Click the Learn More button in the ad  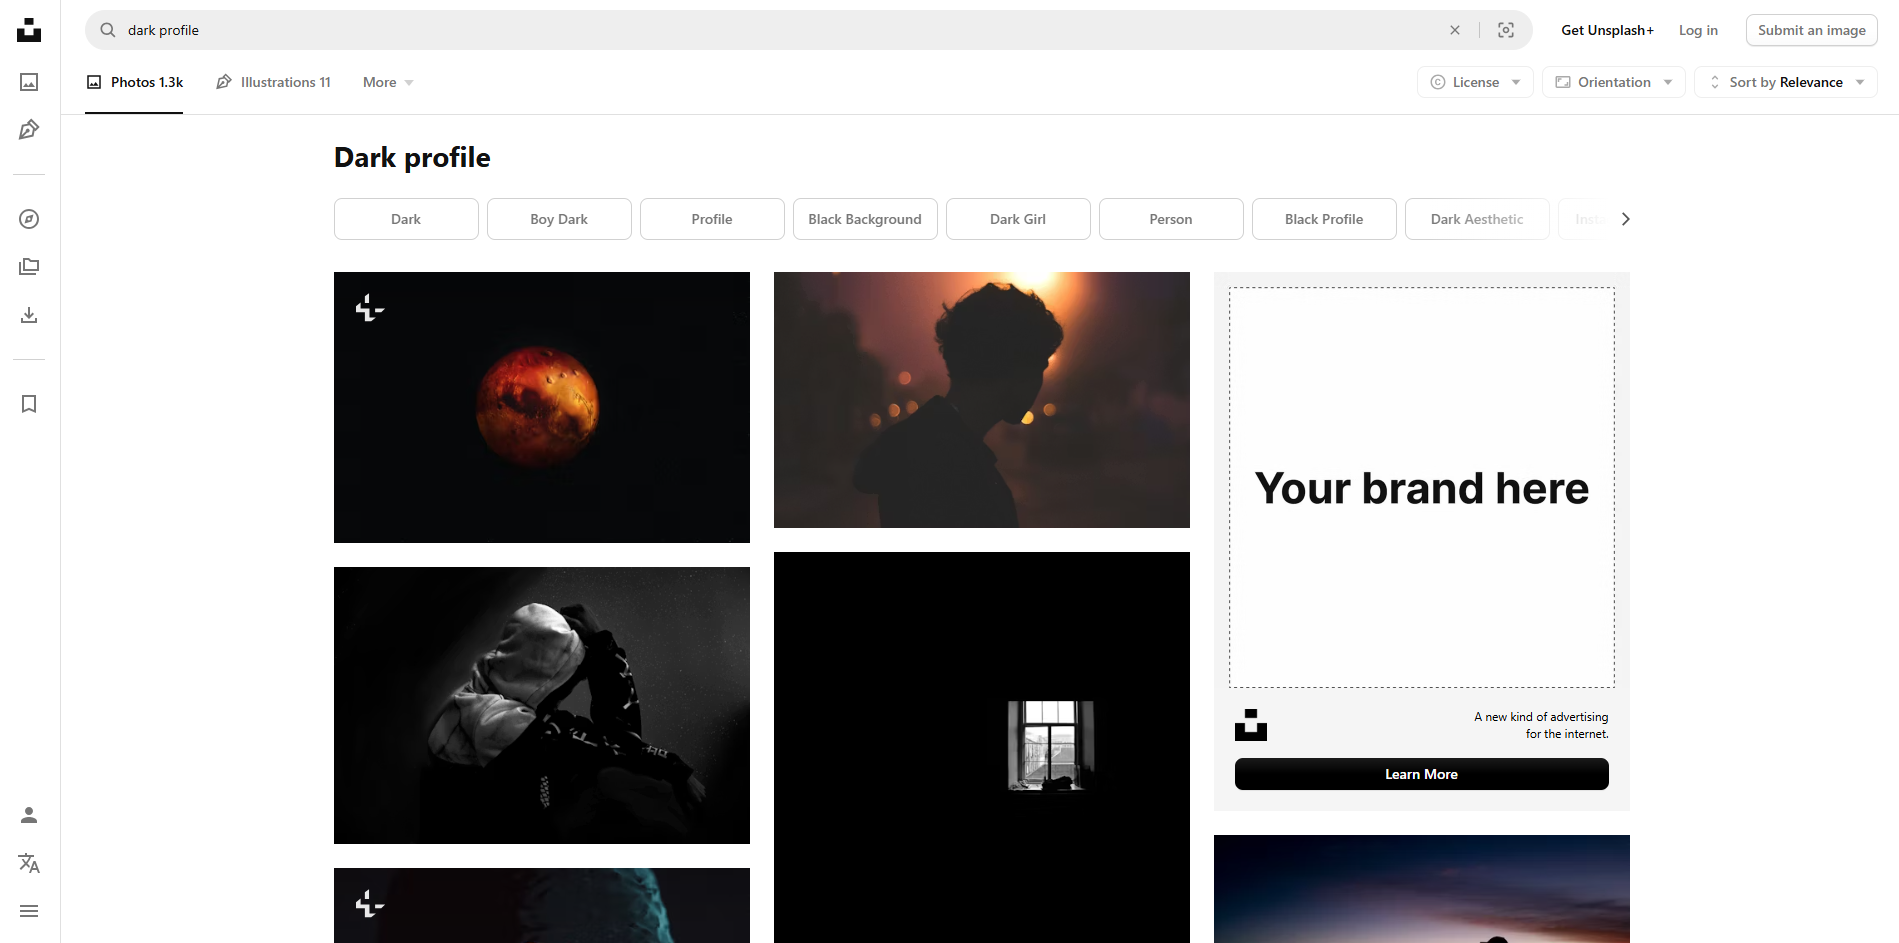click(1420, 773)
